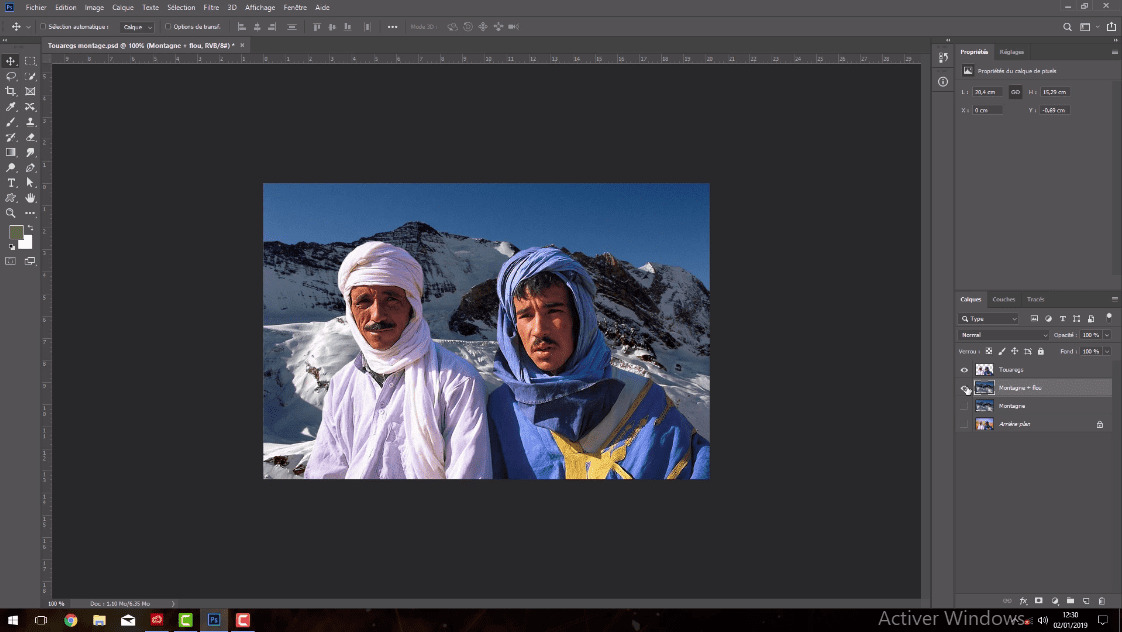Select the Clone Stamp tool
Image resolution: width=1122 pixels, height=632 pixels.
point(30,122)
